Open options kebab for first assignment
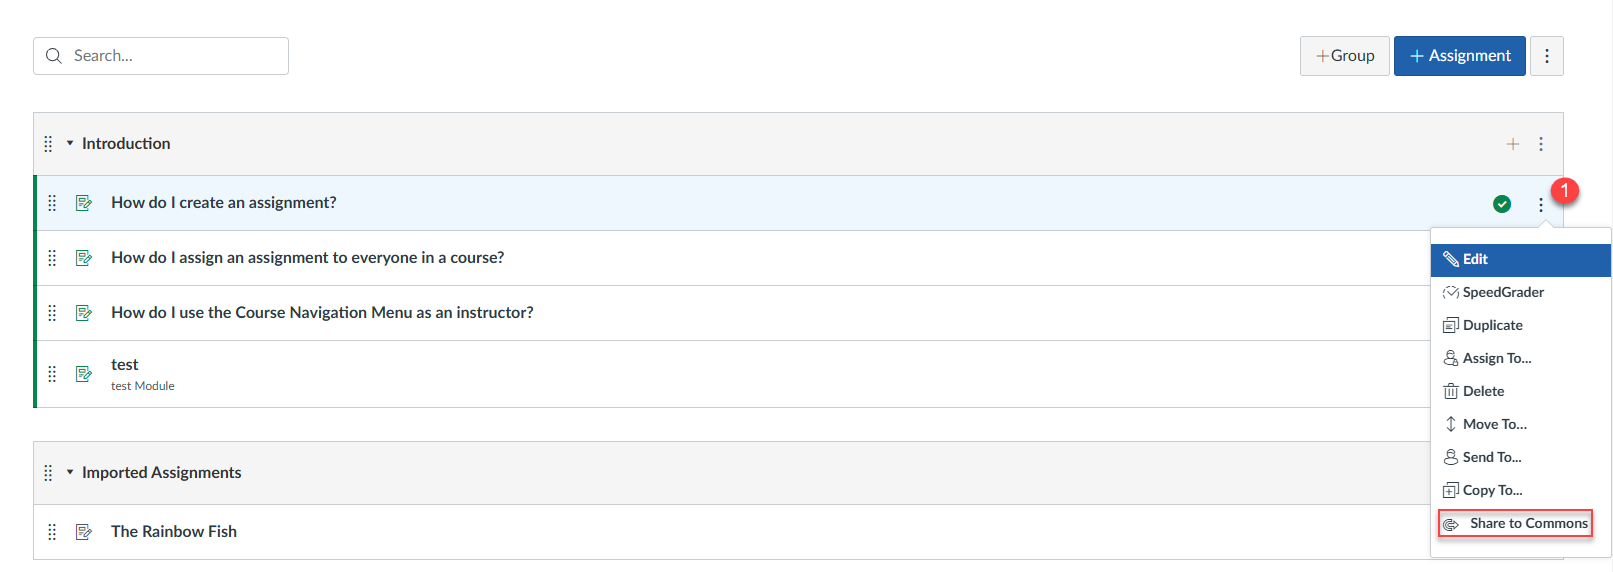Viewport: 1613px width, 572px height. coord(1540,204)
